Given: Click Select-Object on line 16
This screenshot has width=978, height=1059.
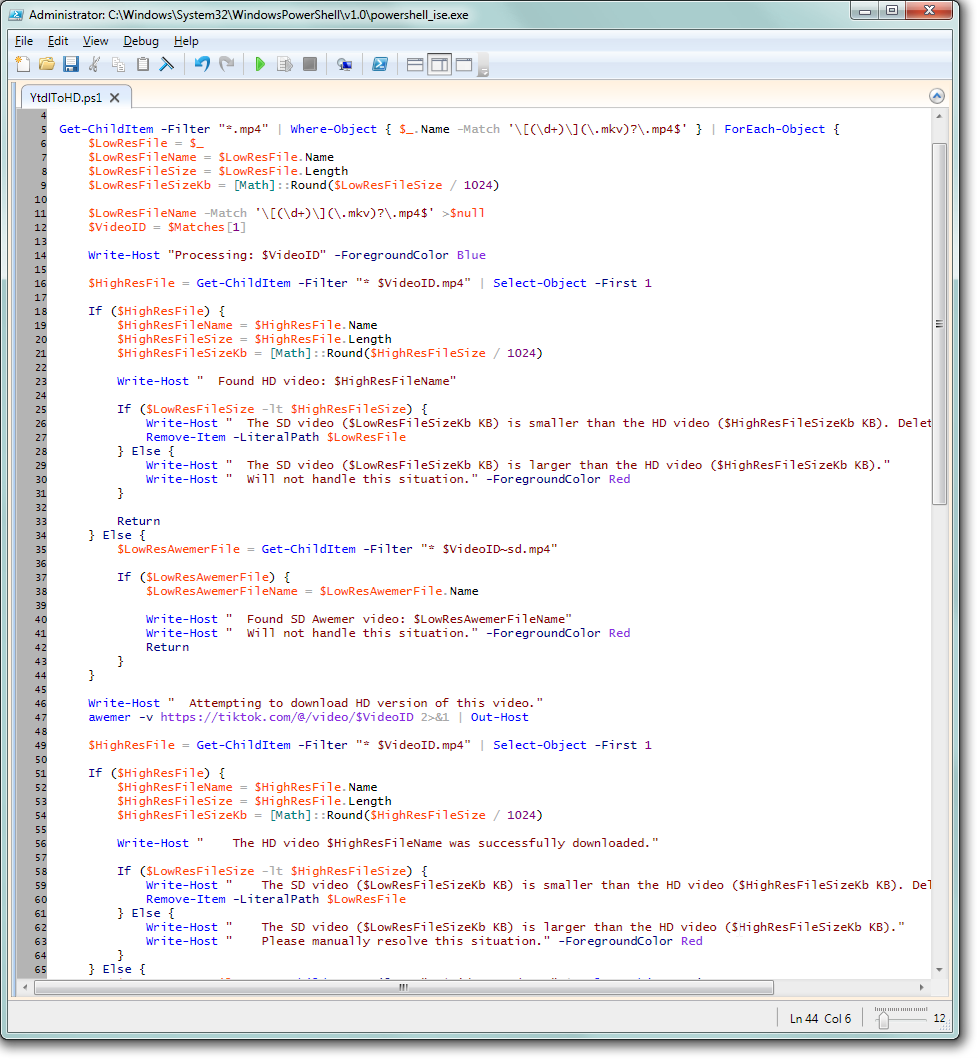Looking at the screenshot, I should (540, 283).
